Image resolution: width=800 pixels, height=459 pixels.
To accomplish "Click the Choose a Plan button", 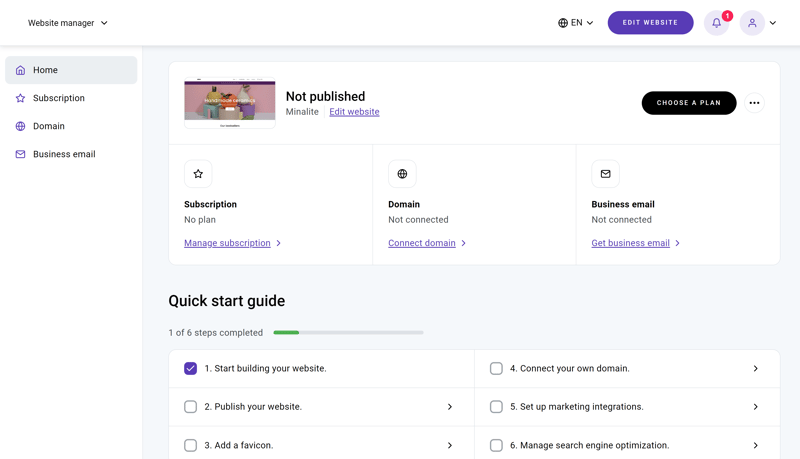I will pos(689,103).
